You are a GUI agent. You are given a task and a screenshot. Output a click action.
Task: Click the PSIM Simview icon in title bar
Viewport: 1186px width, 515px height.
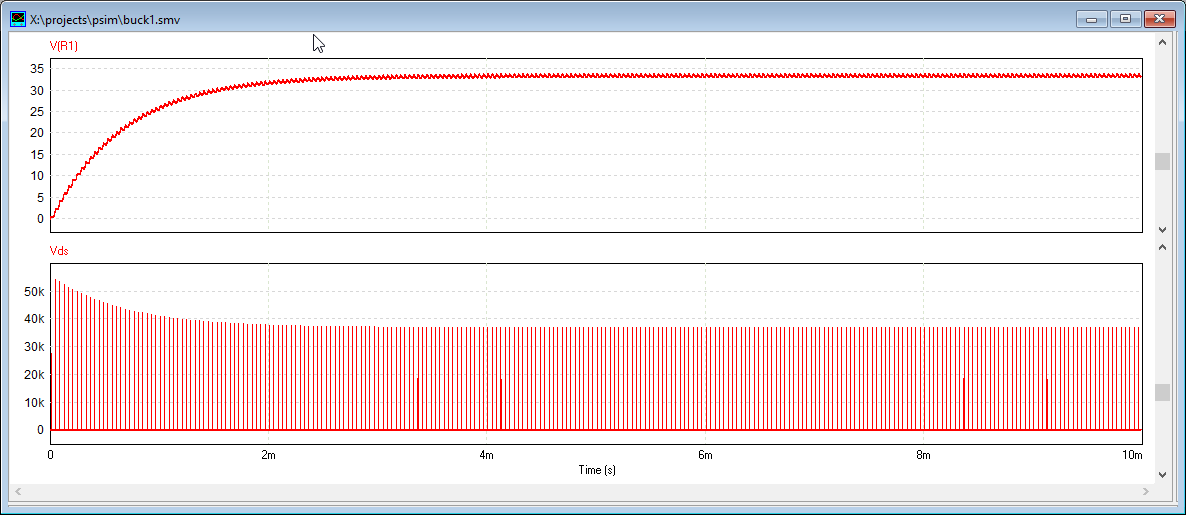tap(17, 19)
